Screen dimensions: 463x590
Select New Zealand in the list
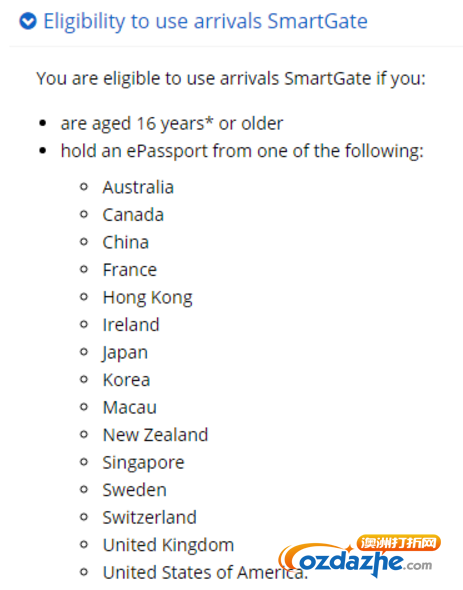(155, 435)
